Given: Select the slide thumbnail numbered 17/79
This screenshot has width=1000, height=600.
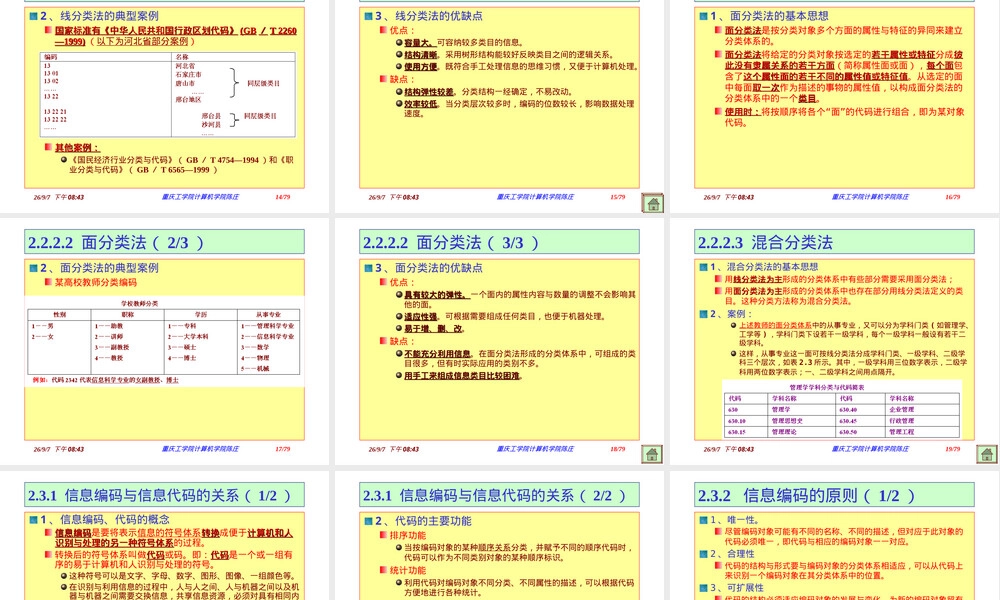Looking at the screenshot, I should click(x=165, y=342).
